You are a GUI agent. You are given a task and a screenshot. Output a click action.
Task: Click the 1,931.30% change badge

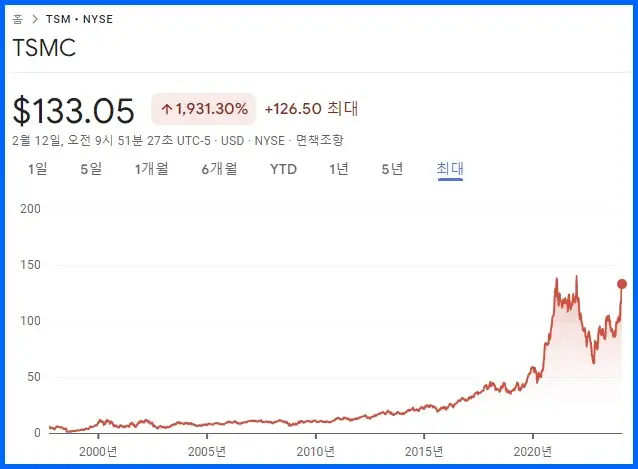(x=204, y=109)
